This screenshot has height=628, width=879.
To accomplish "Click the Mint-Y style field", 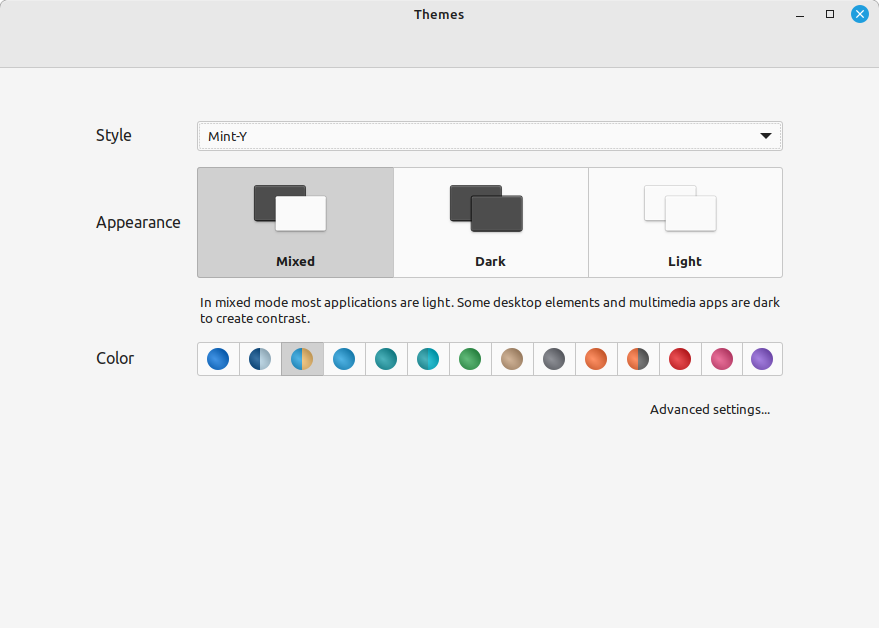I will [490, 136].
